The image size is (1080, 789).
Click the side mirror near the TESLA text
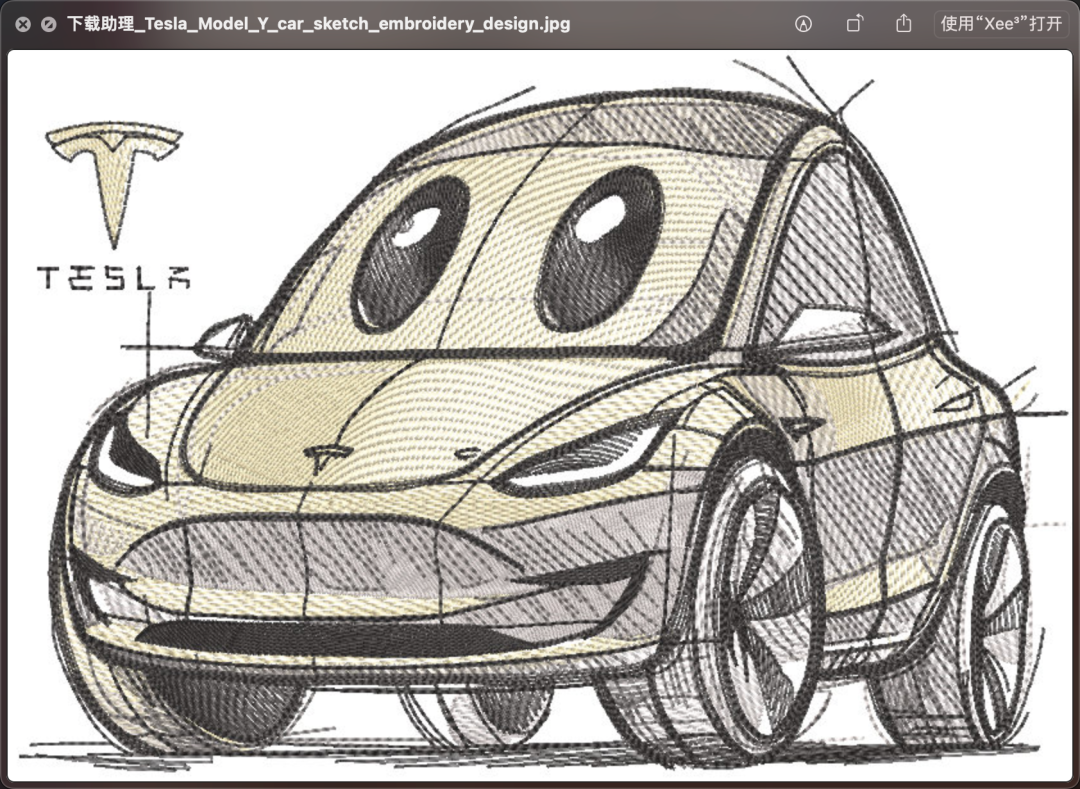tap(225, 336)
